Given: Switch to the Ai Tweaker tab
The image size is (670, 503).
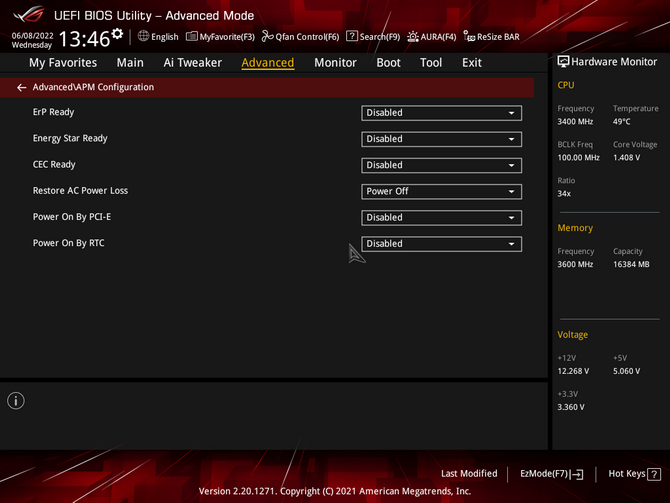Looking at the screenshot, I should click(192, 62).
